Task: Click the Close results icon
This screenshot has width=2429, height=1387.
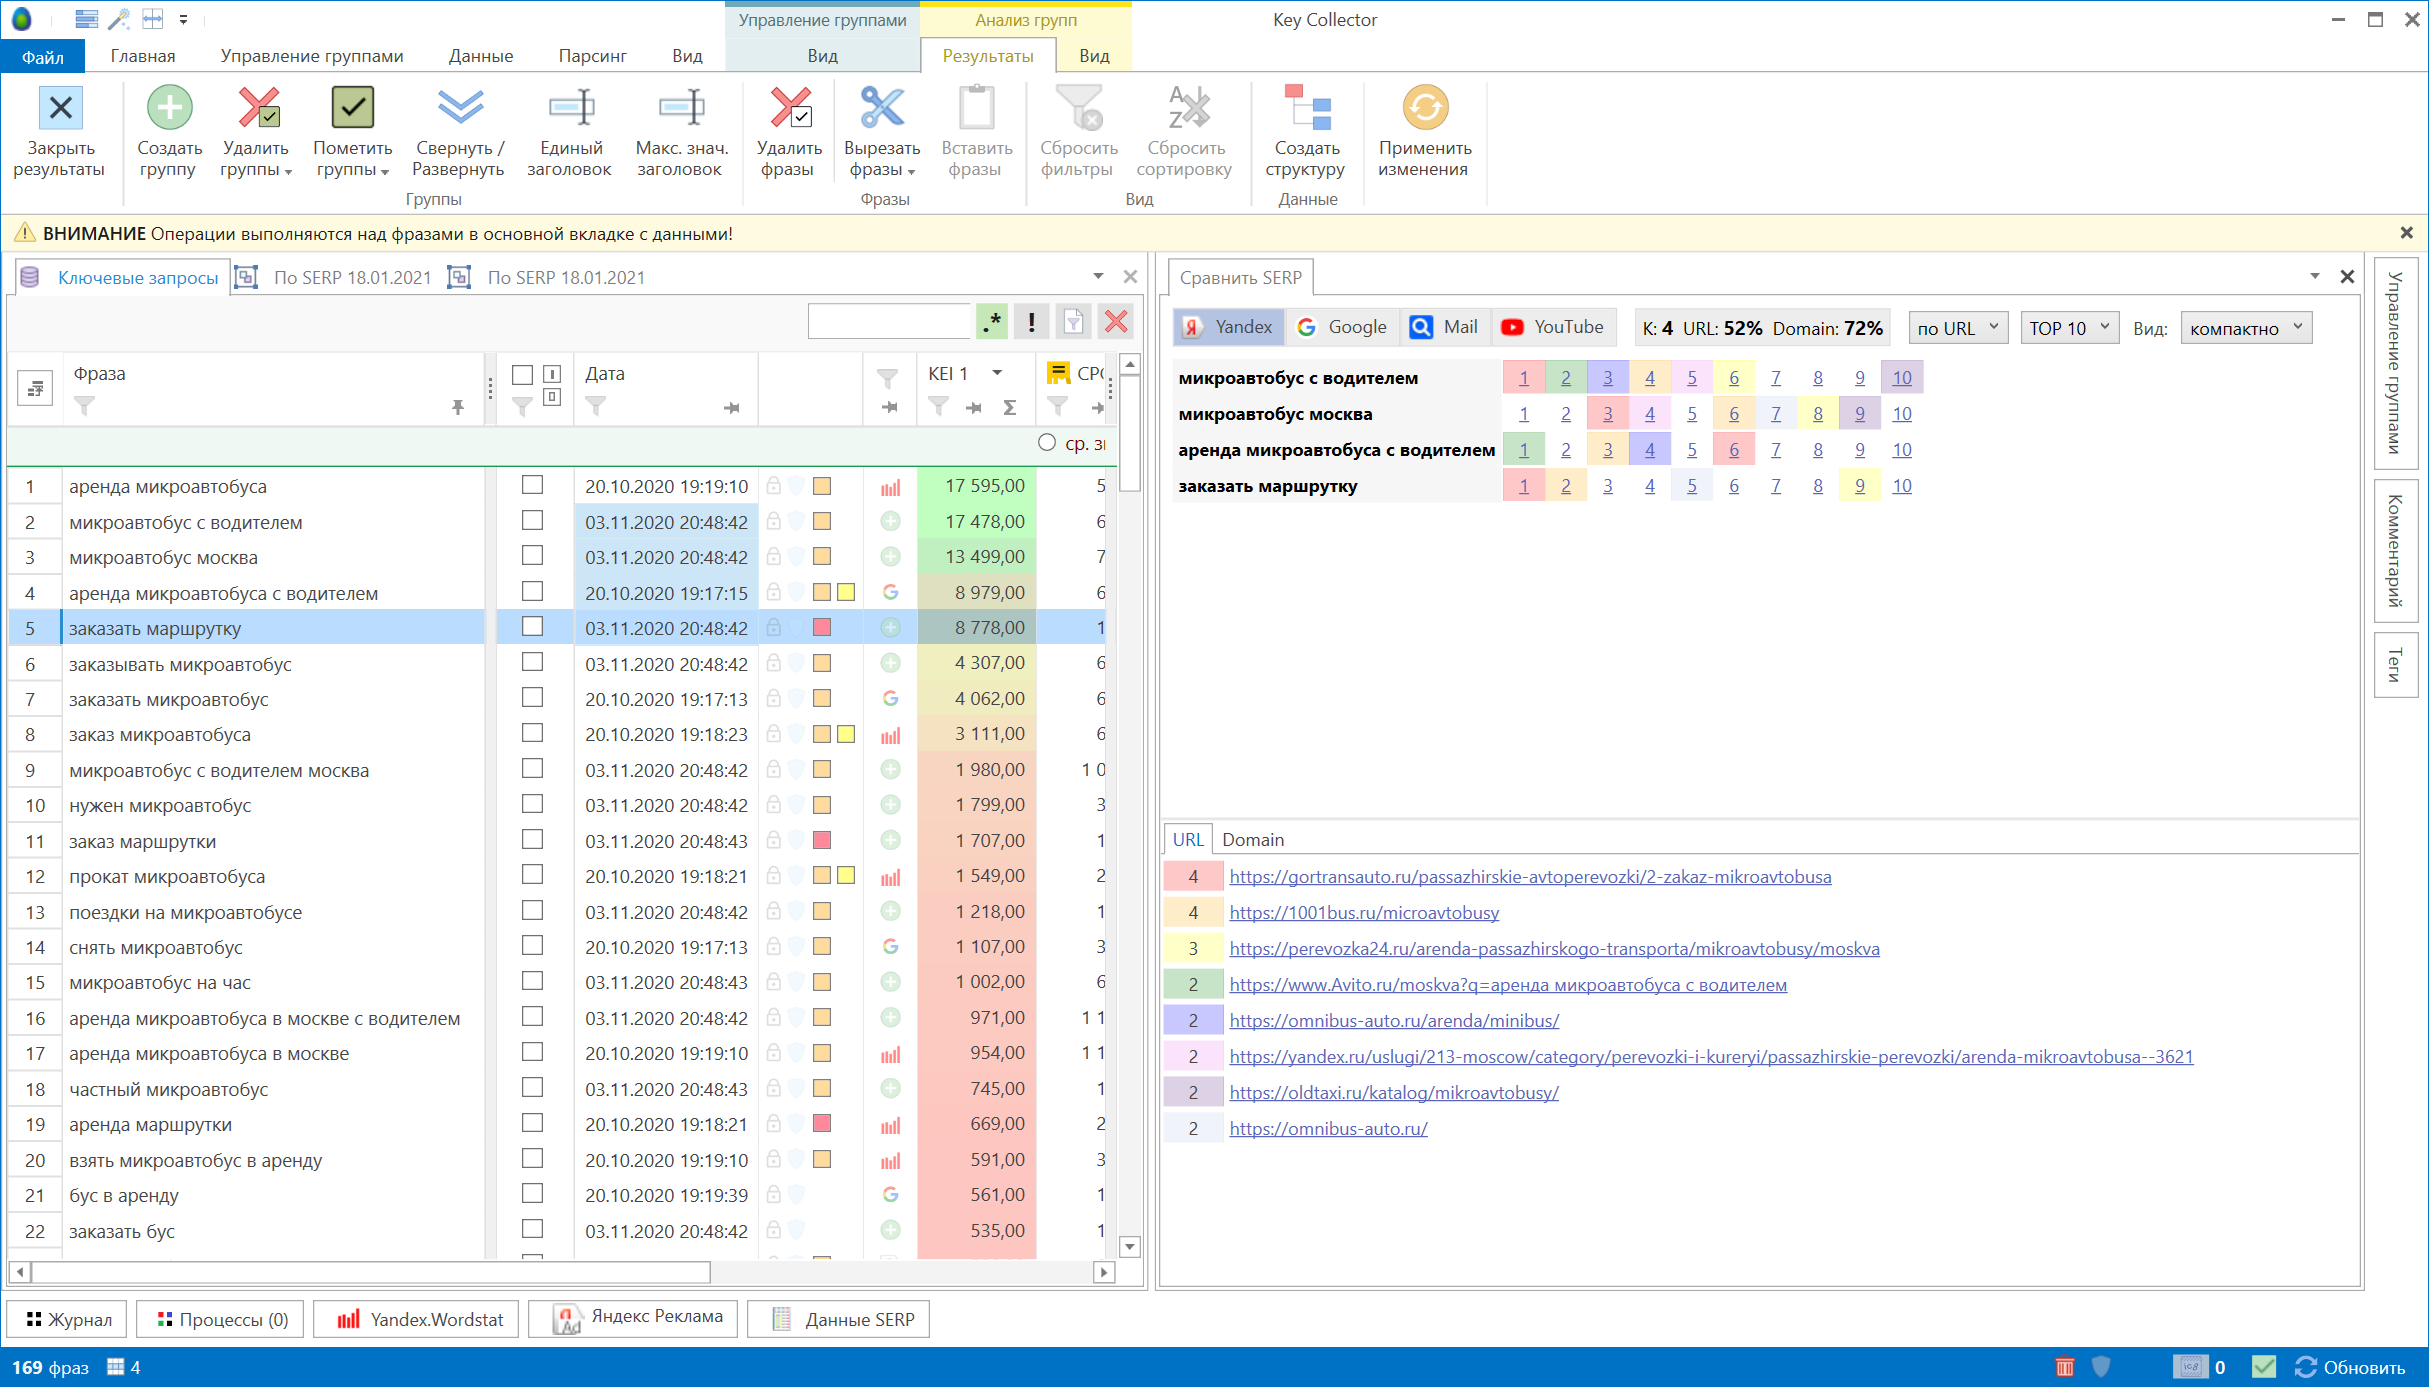Action: pyautogui.click(x=60, y=108)
